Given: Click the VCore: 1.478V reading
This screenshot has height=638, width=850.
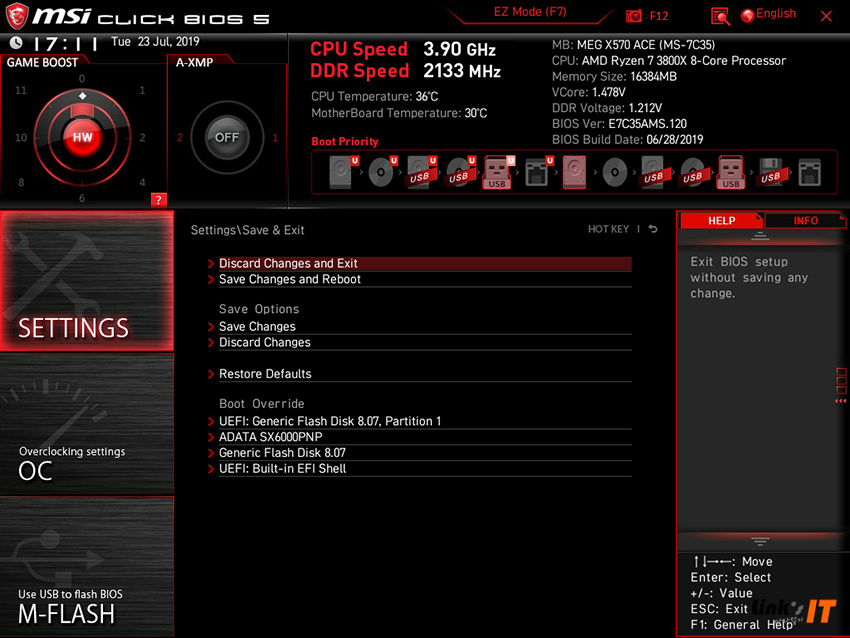Looking at the screenshot, I should 589,92.
